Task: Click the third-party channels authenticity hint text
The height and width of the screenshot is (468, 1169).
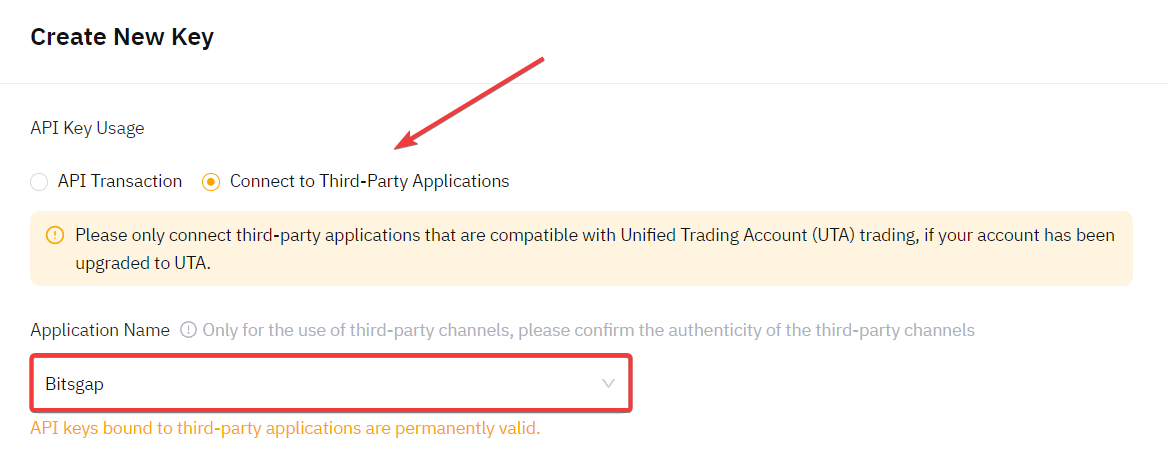Action: coord(588,330)
